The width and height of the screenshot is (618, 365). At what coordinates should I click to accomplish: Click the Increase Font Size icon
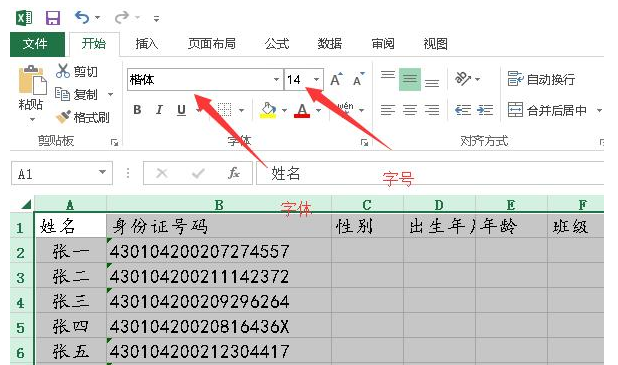336,79
